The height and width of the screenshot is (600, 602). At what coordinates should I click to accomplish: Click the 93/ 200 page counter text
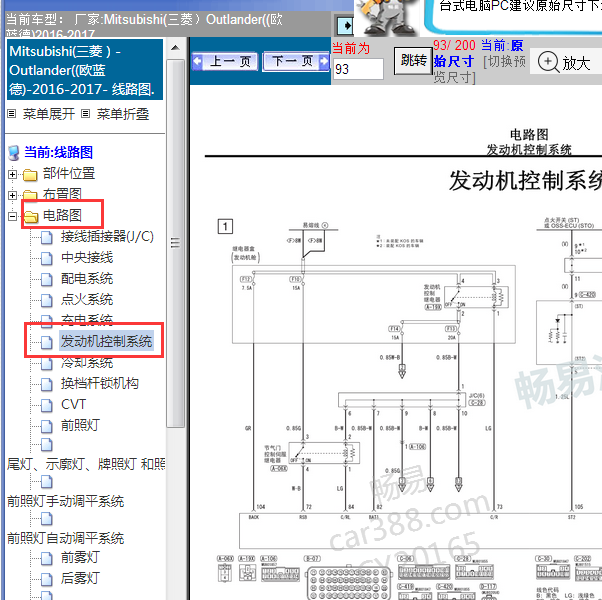coord(455,45)
